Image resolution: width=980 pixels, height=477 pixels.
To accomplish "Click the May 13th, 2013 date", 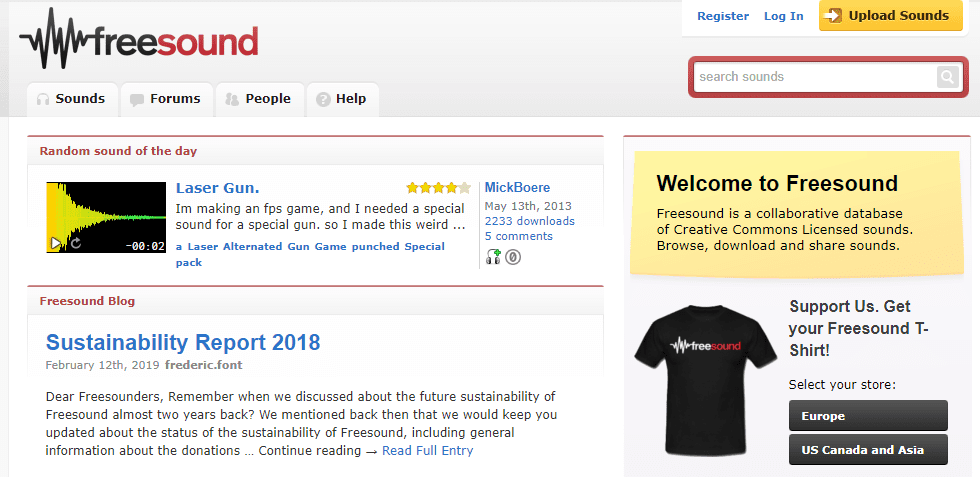I will click(x=528, y=206).
